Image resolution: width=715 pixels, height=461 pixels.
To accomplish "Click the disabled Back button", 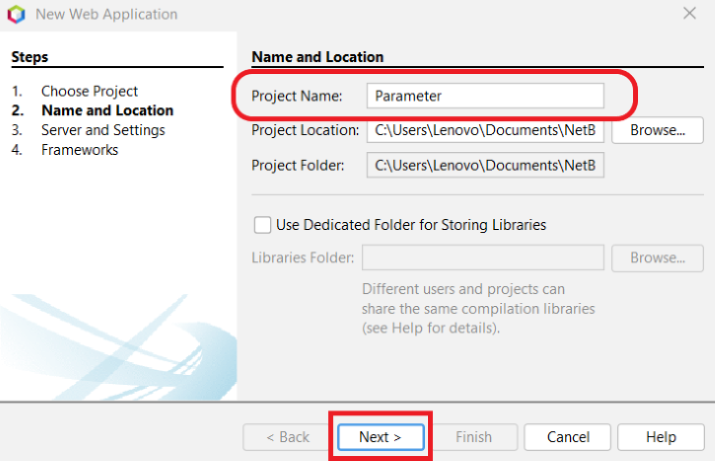I will coord(287,437).
